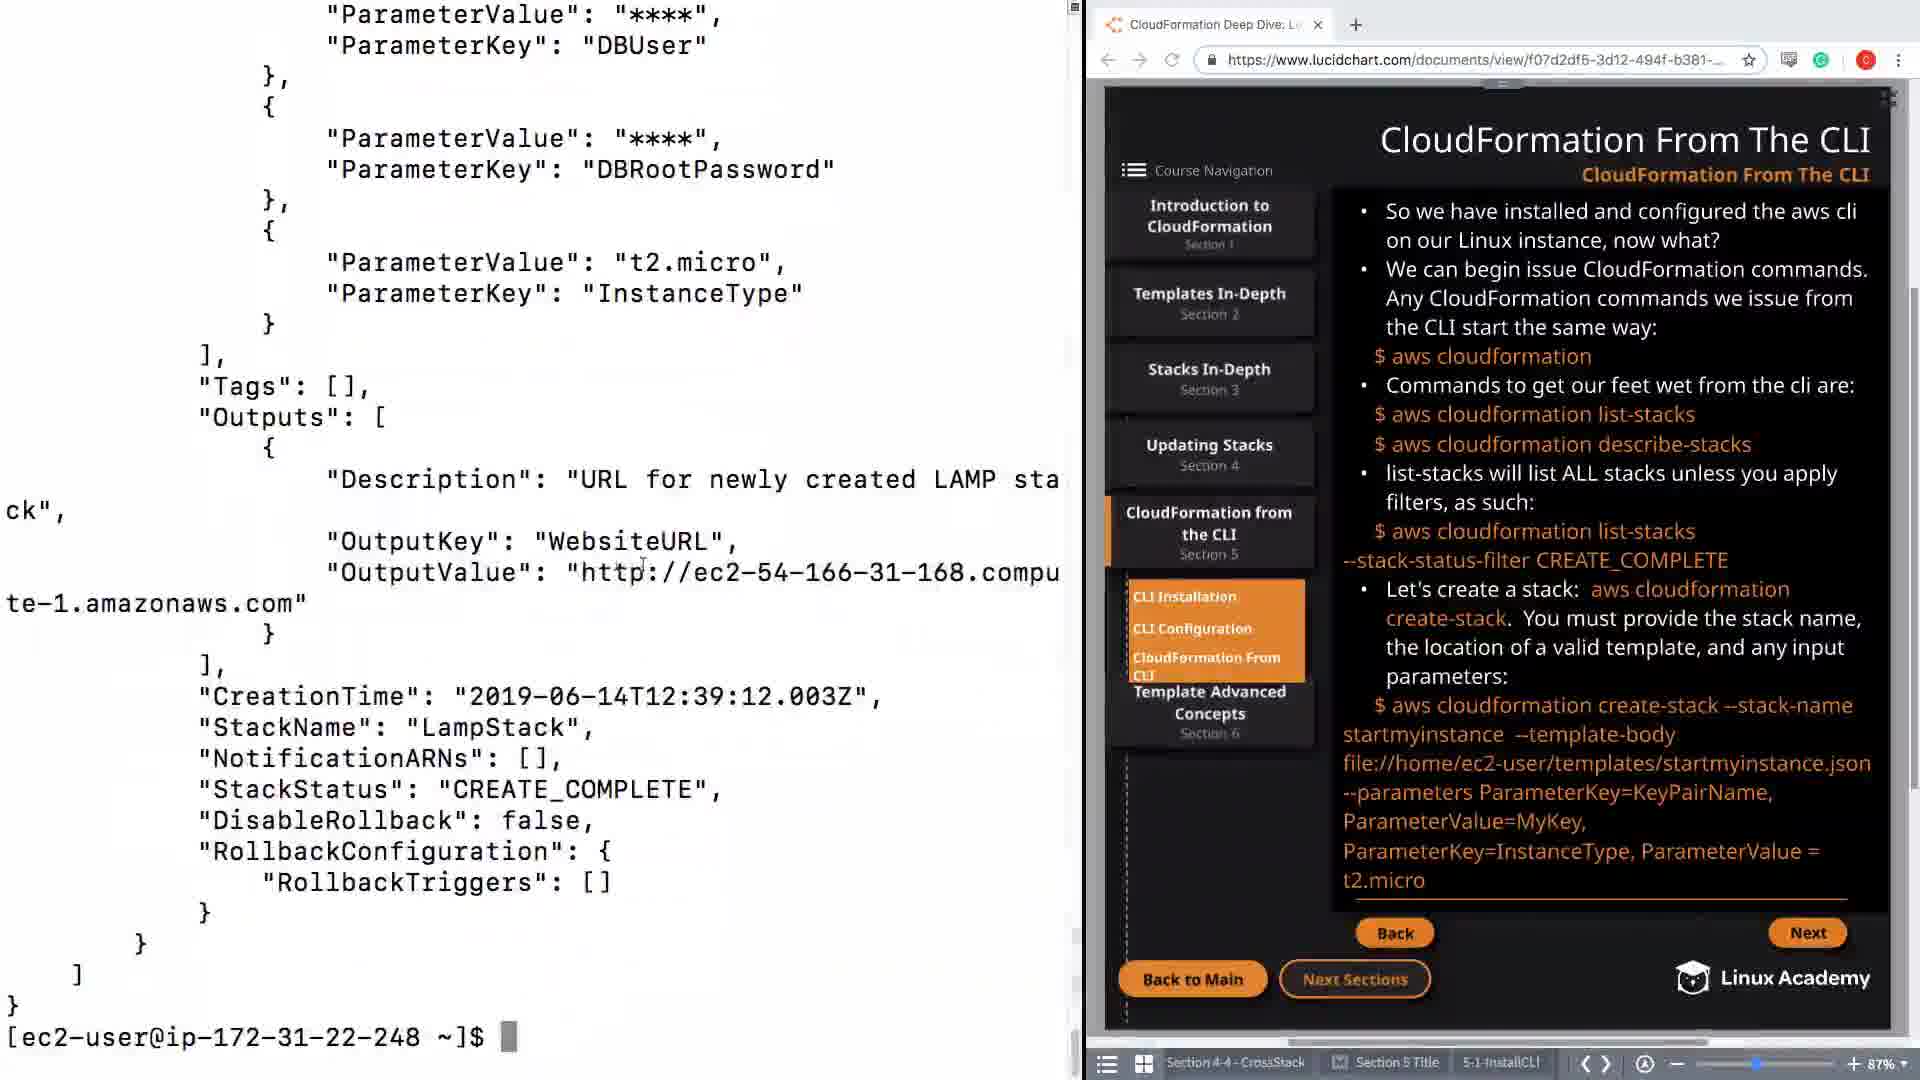Image resolution: width=1920 pixels, height=1080 pixels.
Task: Reload the Lucidchart page
Action: point(1172,60)
